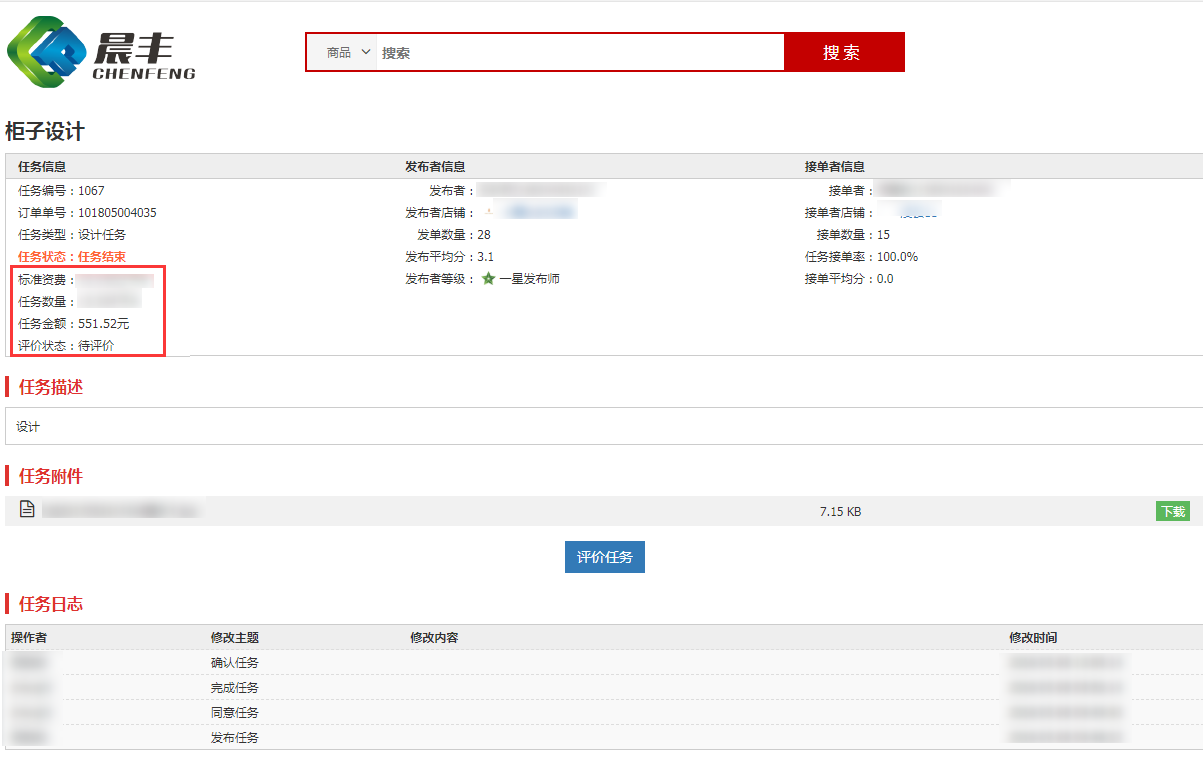Select the 修改主题 column header
1203x757 pixels.
point(234,638)
